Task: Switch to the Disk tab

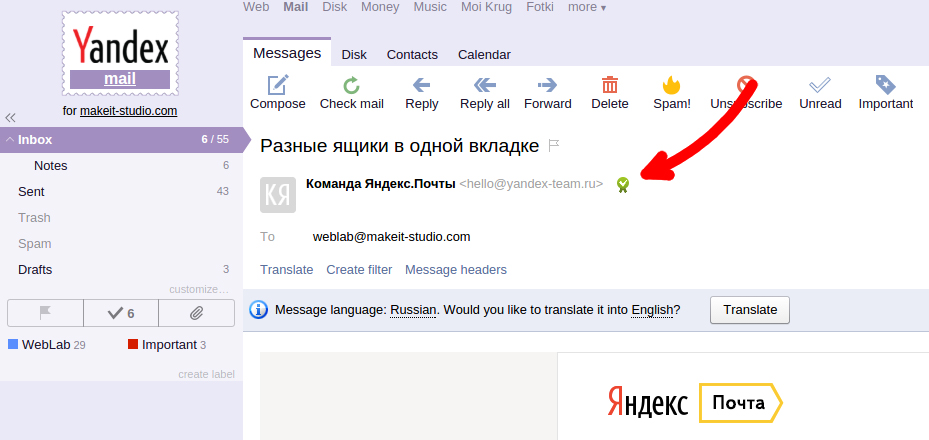Action: pyautogui.click(x=354, y=55)
